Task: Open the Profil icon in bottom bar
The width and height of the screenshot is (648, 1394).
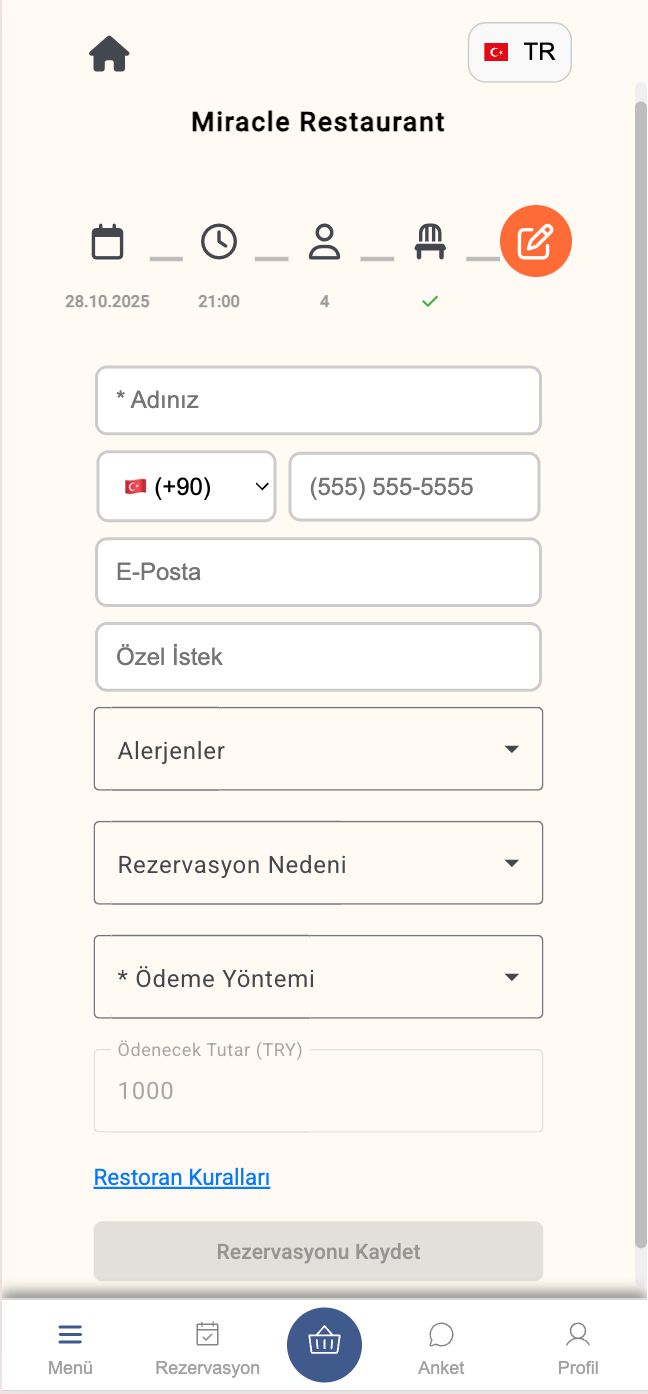Action: (578, 1334)
